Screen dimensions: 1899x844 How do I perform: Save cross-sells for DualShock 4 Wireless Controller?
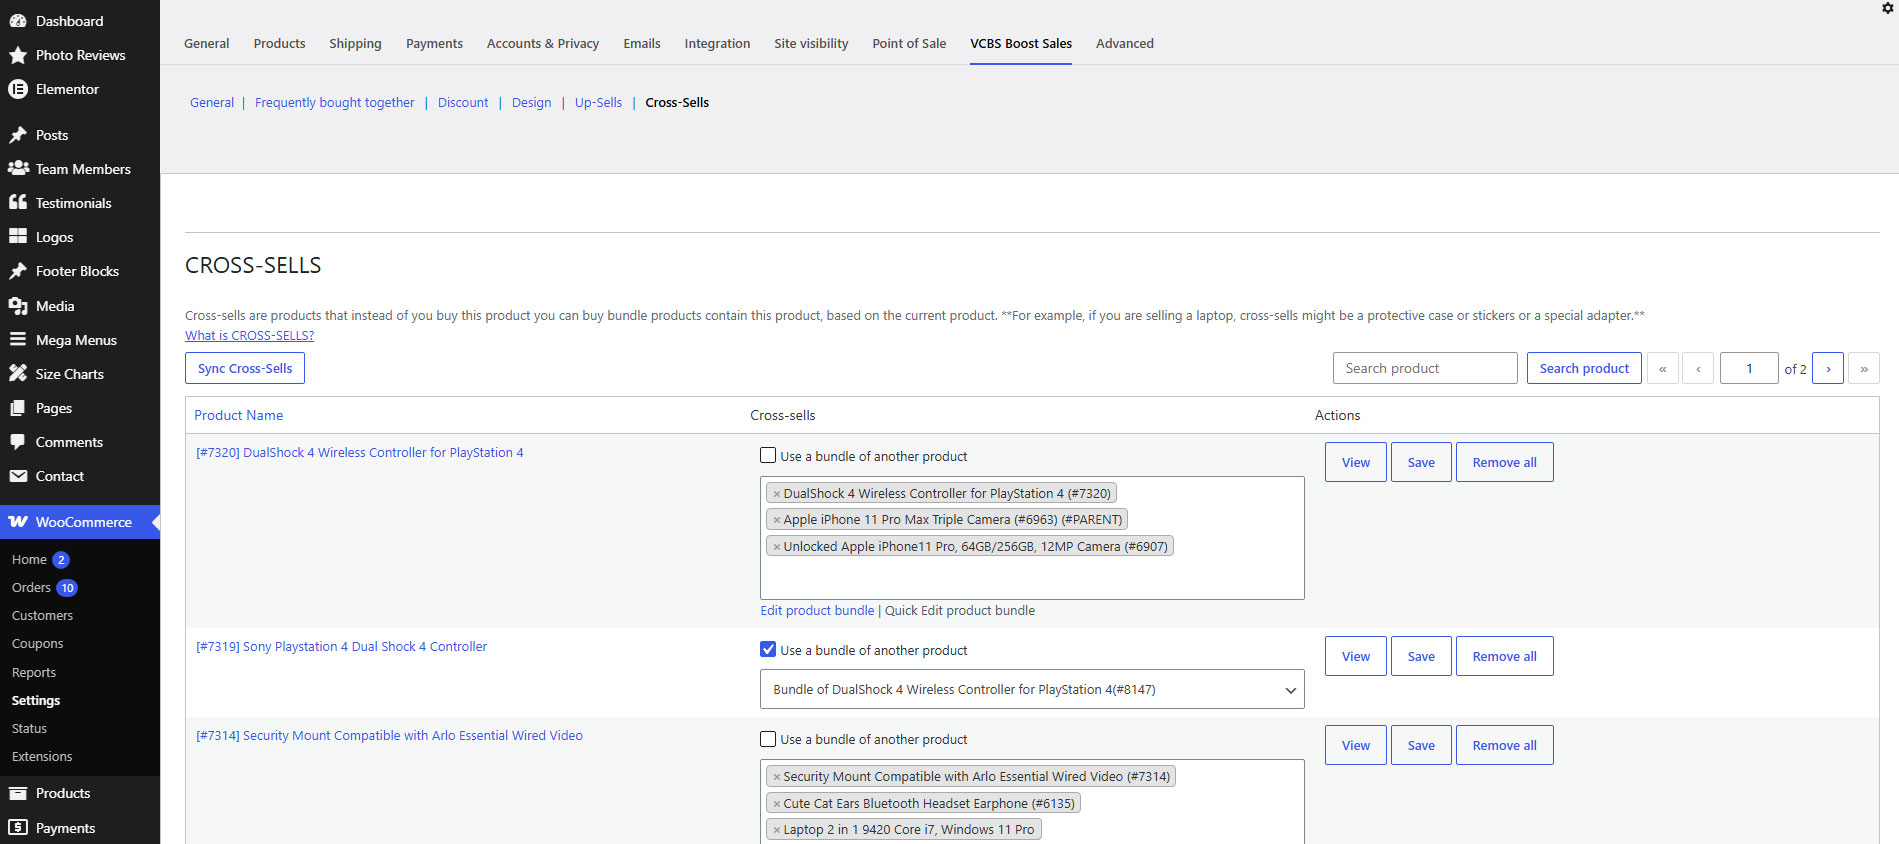coord(1421,462)
